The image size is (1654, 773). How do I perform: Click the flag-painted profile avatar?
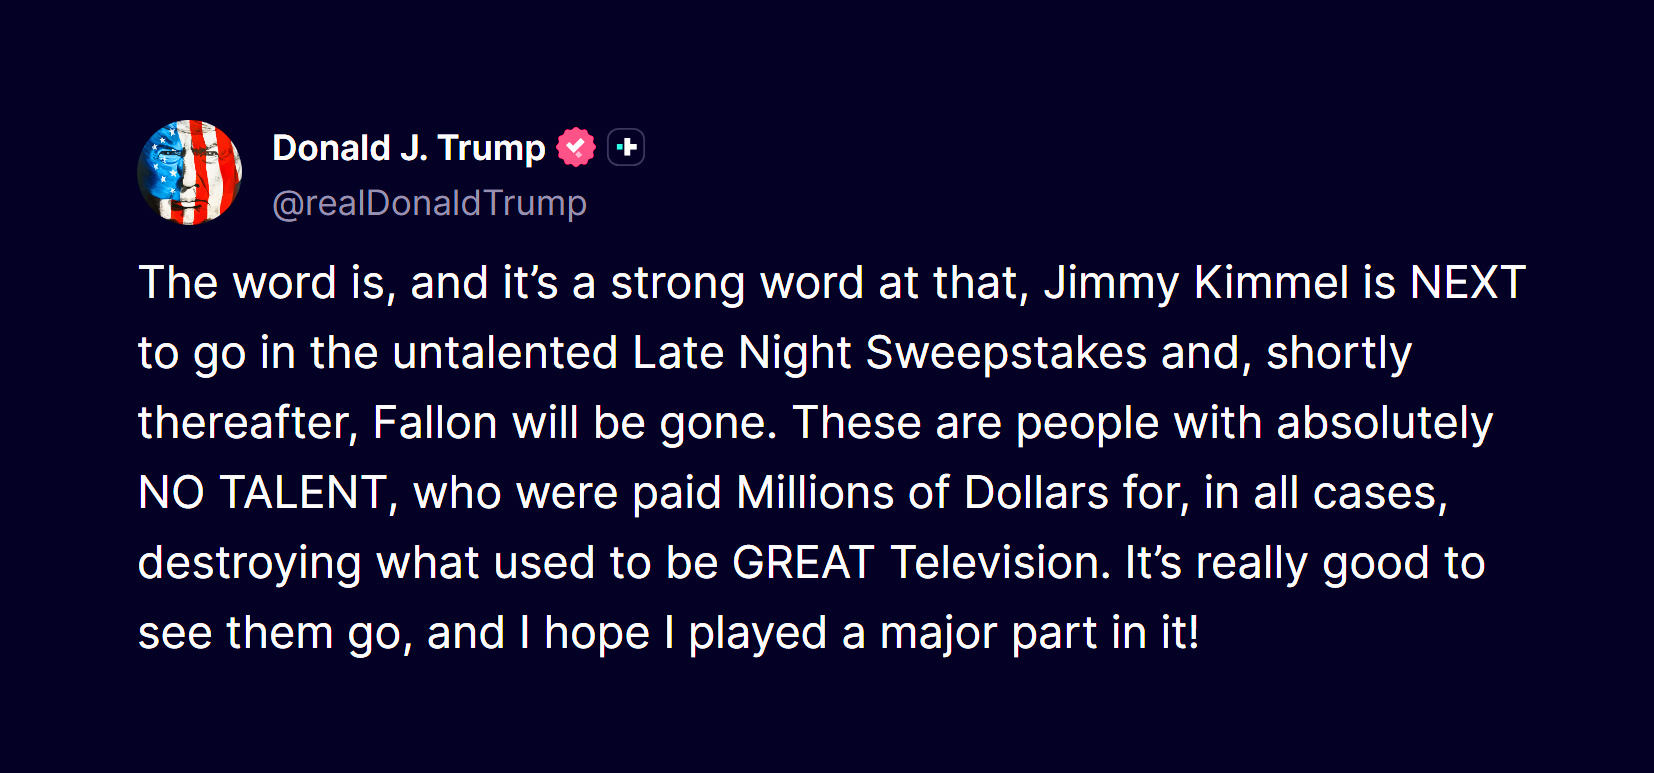(x=190, y=172)
